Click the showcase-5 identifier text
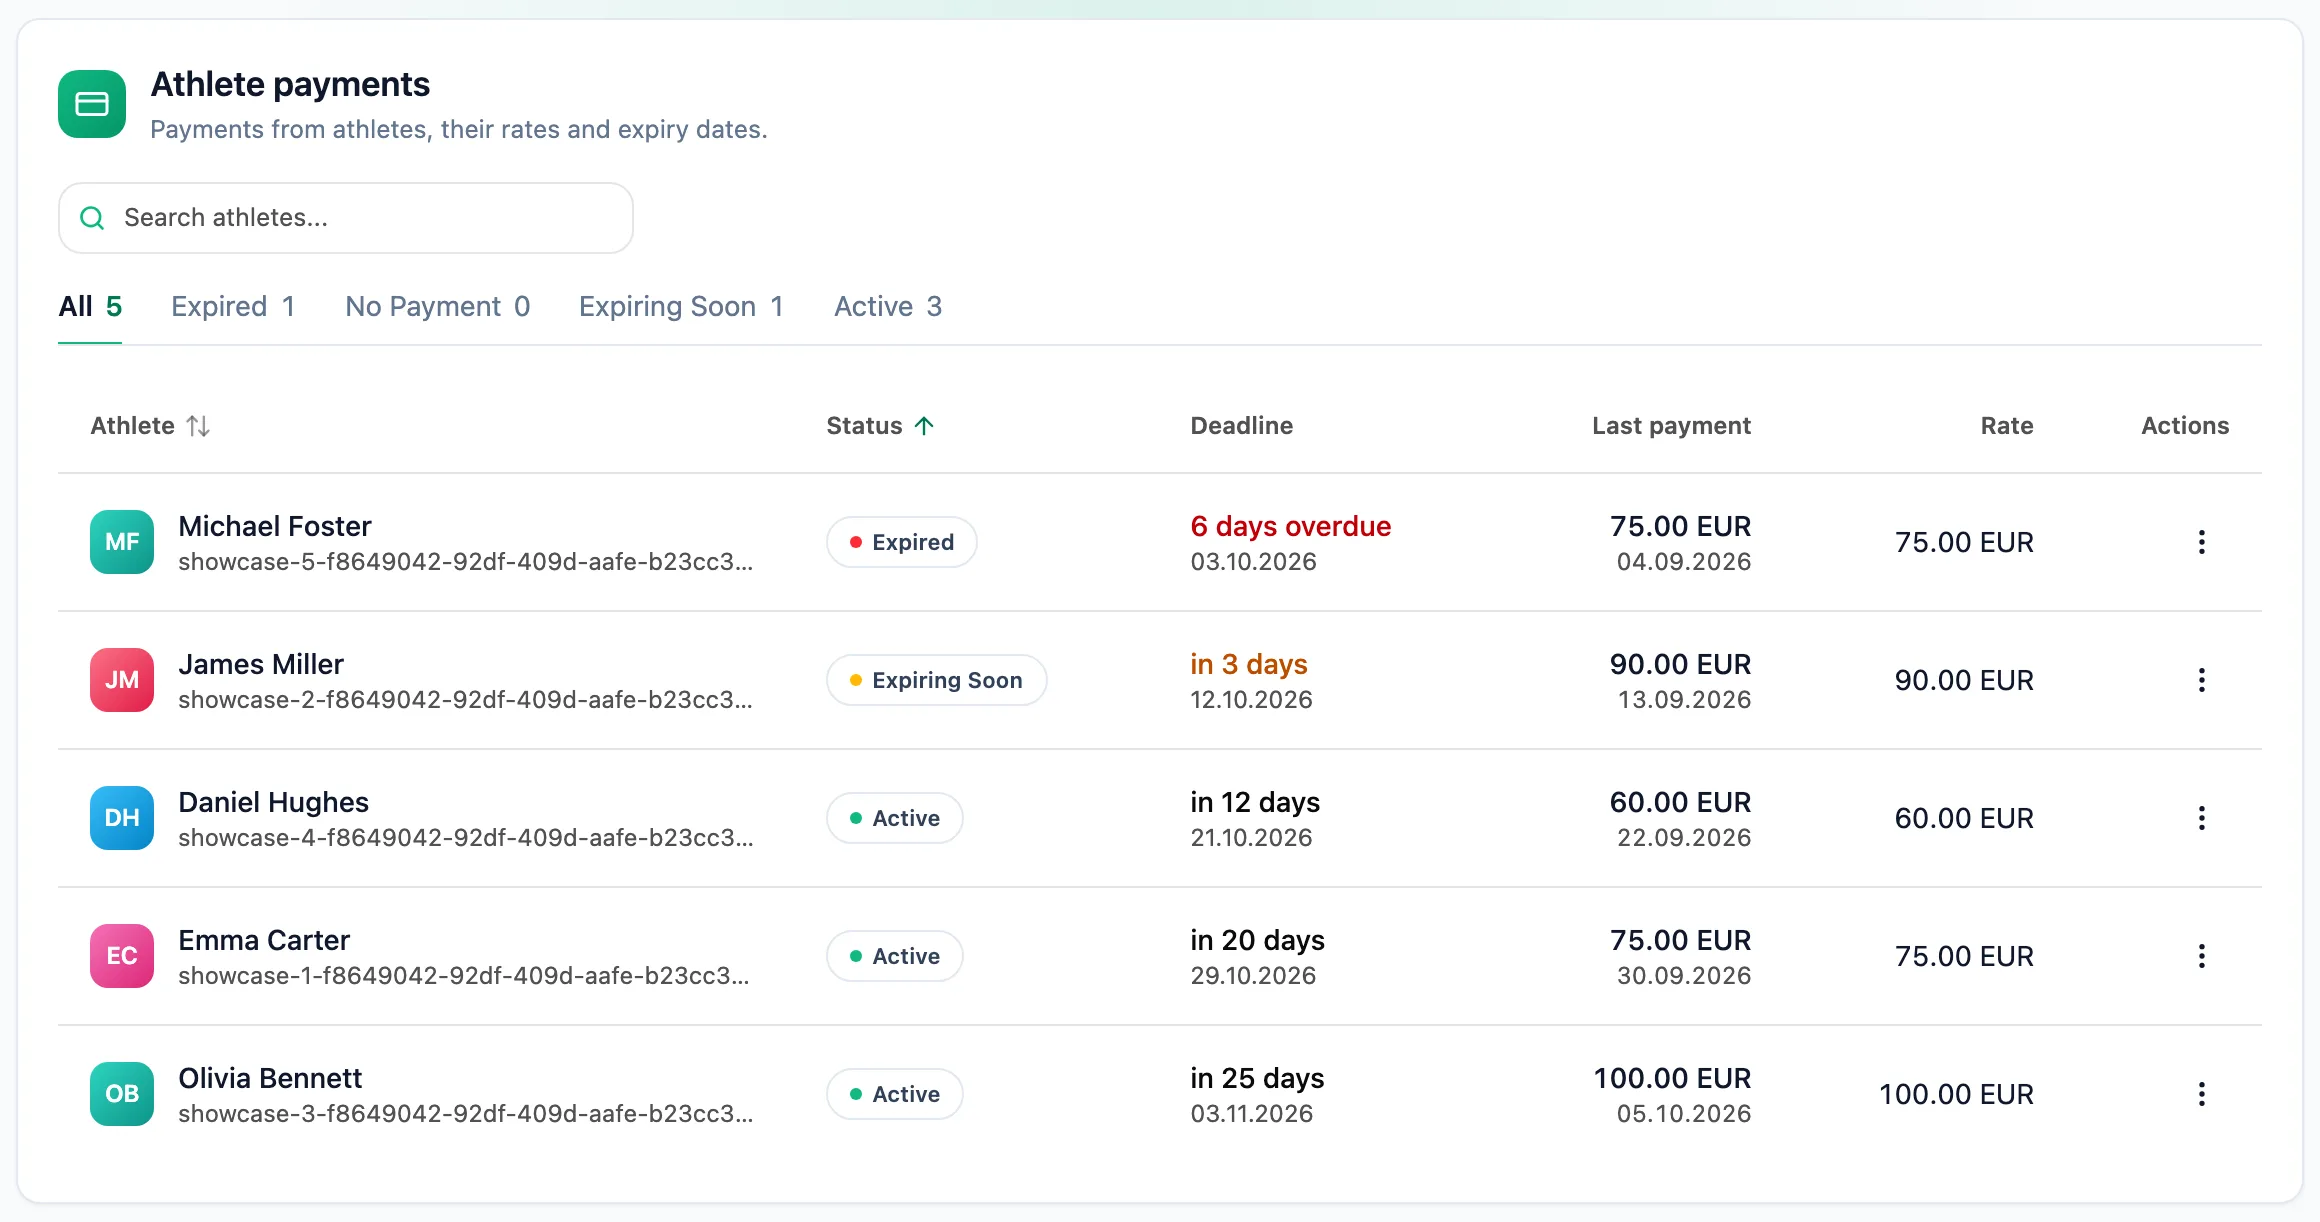The width and height of the screenshot is (2320, 1222). pyautogui.click(x=466, y=562)
